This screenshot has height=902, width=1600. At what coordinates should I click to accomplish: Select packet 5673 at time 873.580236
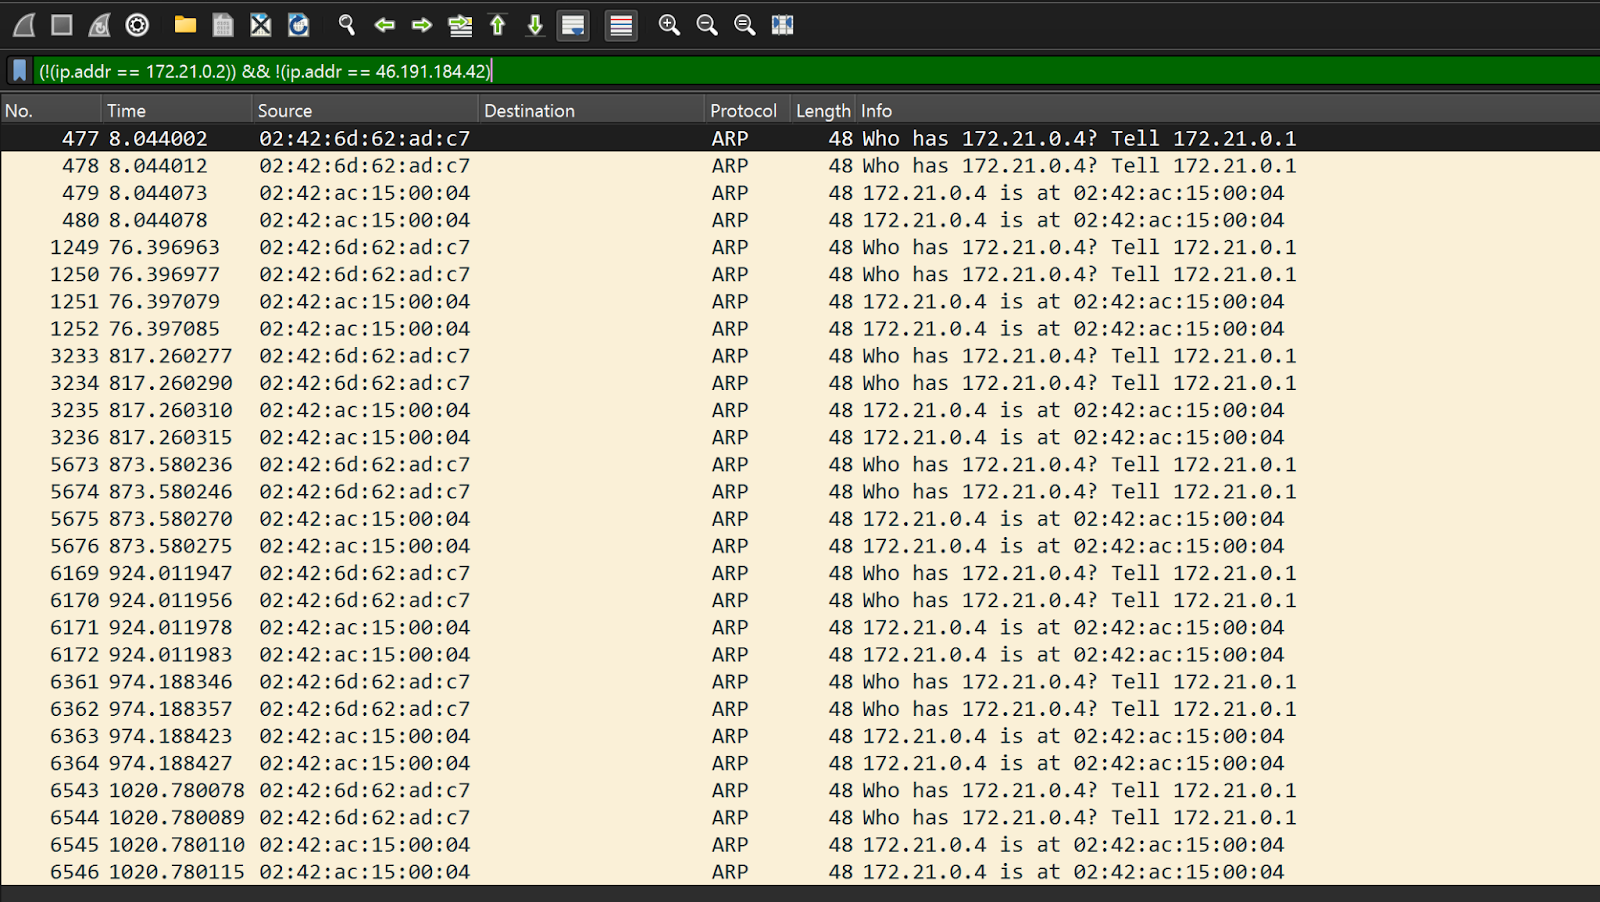pyautogui.click(x=800, y=464)
